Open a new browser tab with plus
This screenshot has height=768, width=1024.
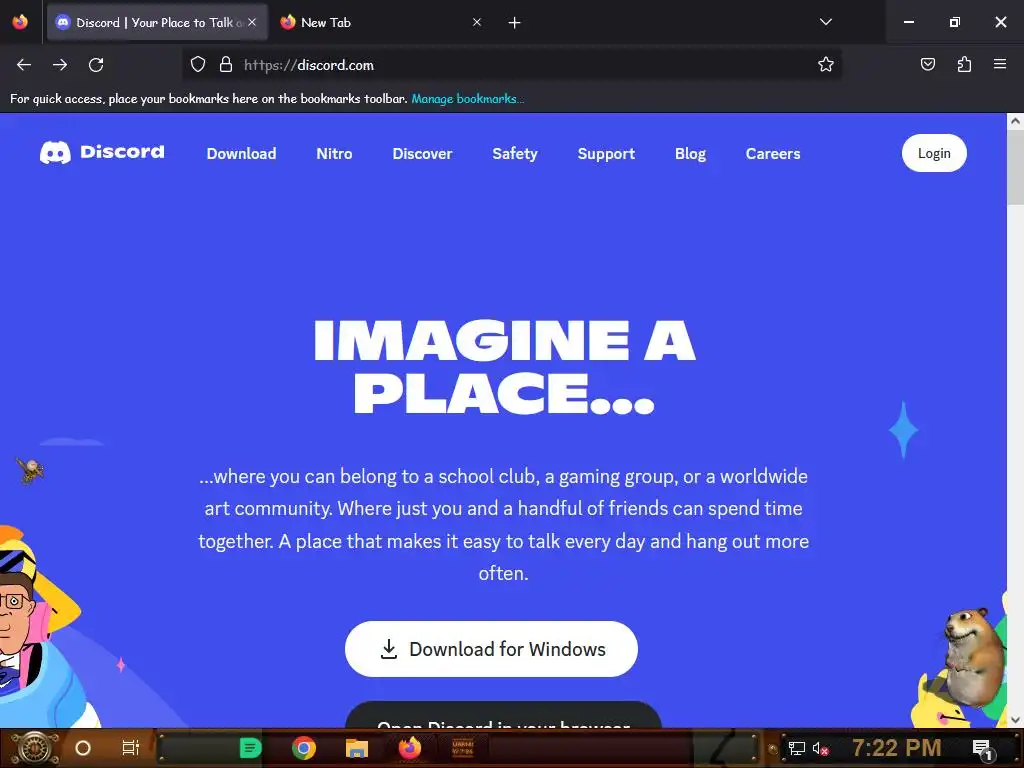click(515, 23)
